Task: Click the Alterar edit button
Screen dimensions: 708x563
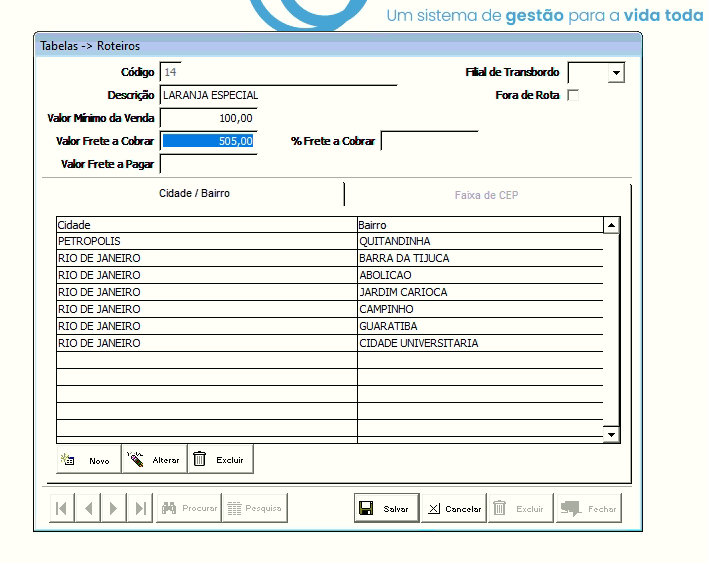Action: click(x=154, y=460)
